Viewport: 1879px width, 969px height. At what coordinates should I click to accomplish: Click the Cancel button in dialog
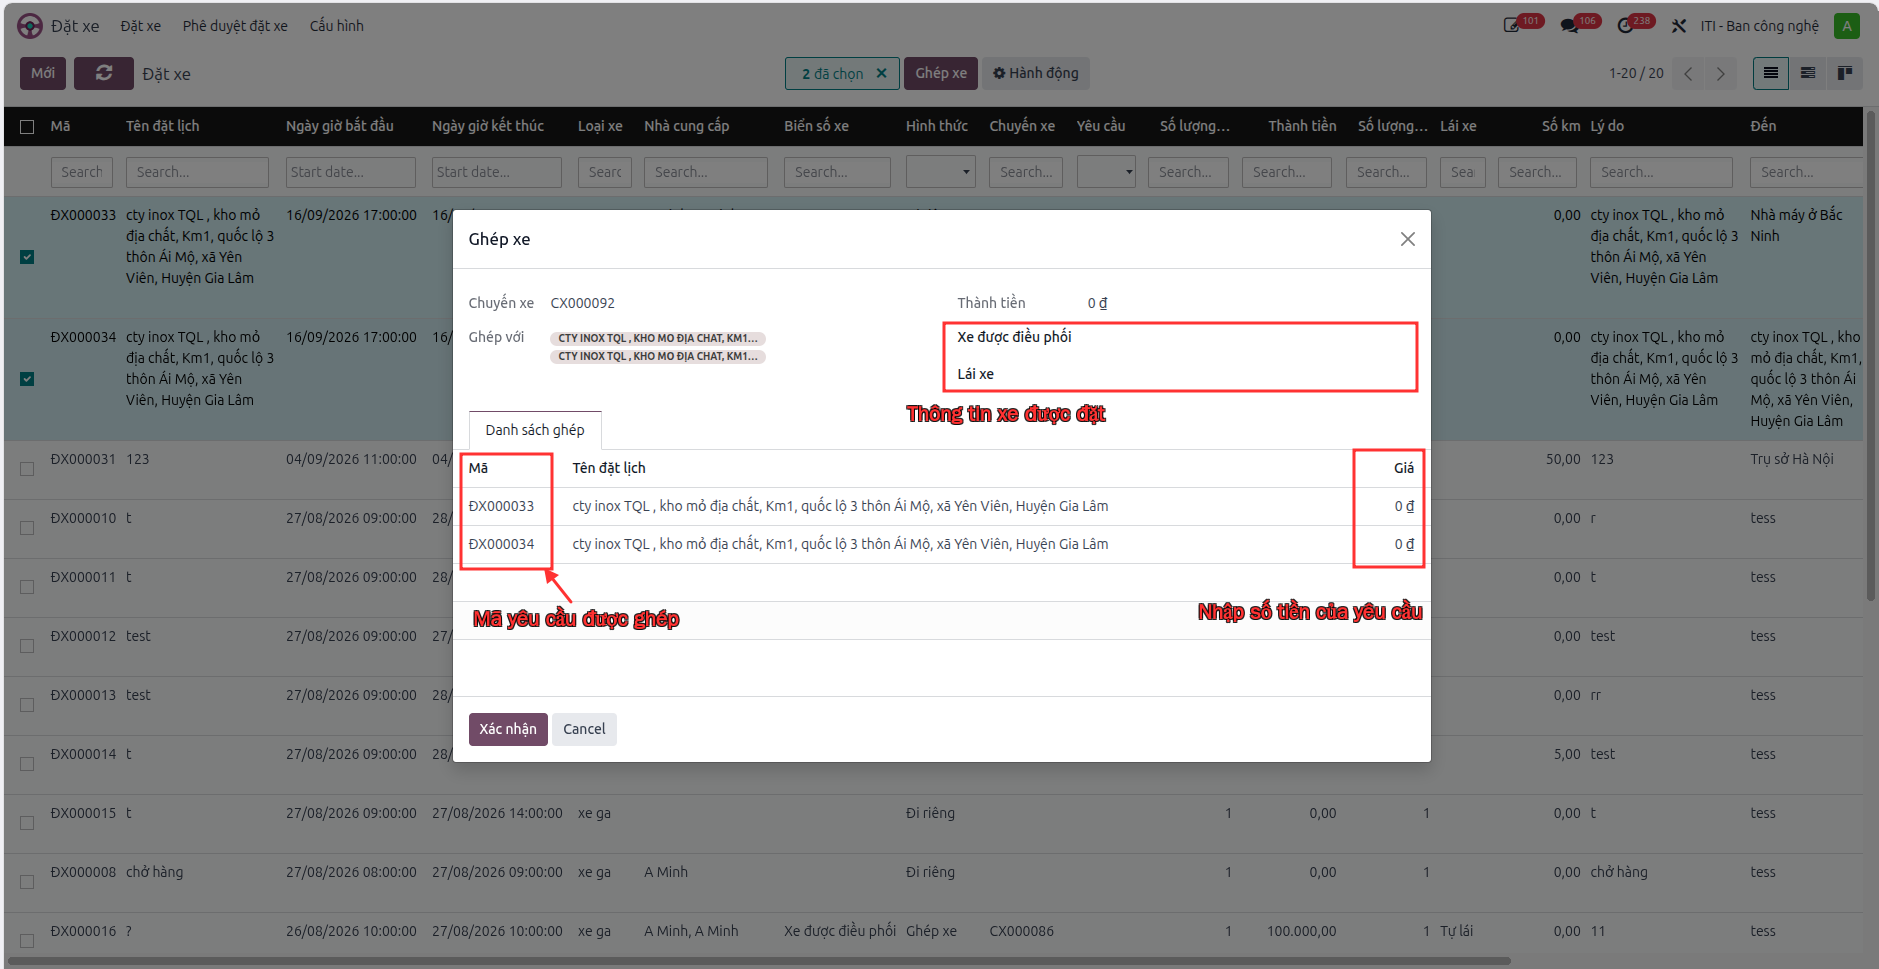(584, 729)
